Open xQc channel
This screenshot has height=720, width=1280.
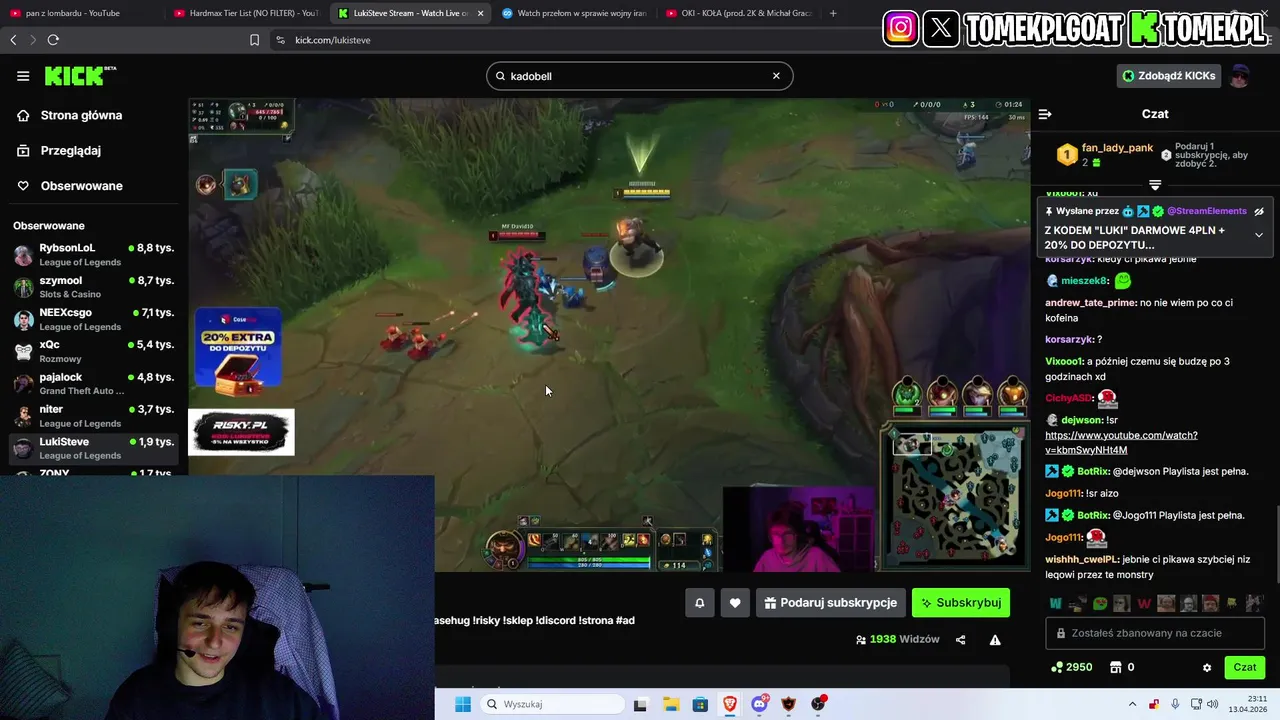click(x=94, y=351)
